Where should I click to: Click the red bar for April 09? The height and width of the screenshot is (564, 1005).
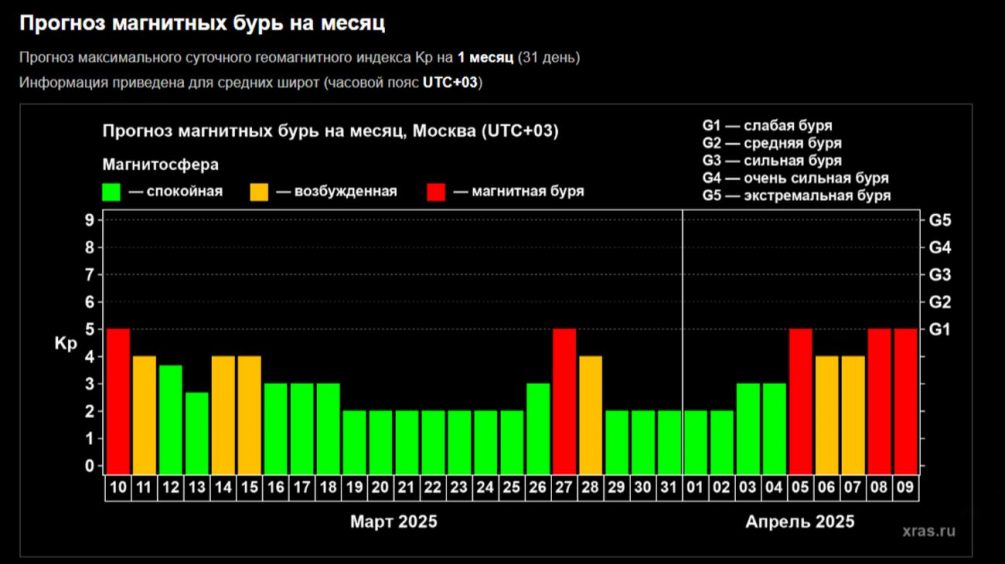[x=905, y=398]
